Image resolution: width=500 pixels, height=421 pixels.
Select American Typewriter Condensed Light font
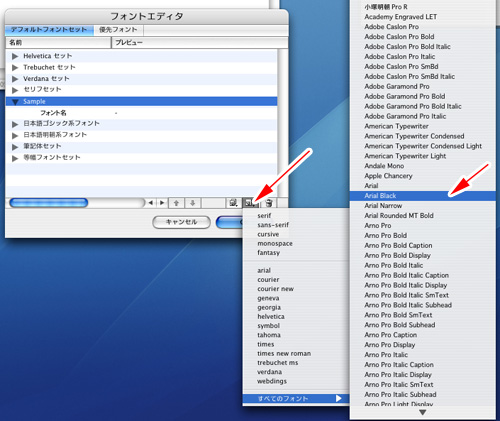[423, 146]
